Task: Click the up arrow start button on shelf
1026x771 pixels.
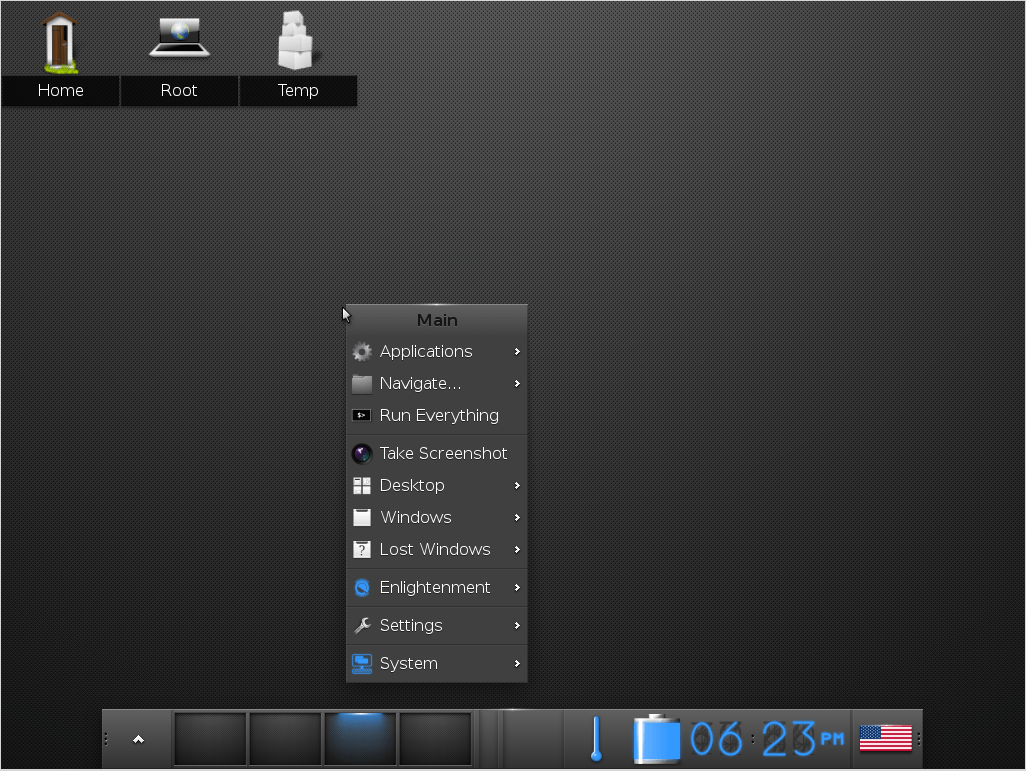Action: tap(138, 739)
